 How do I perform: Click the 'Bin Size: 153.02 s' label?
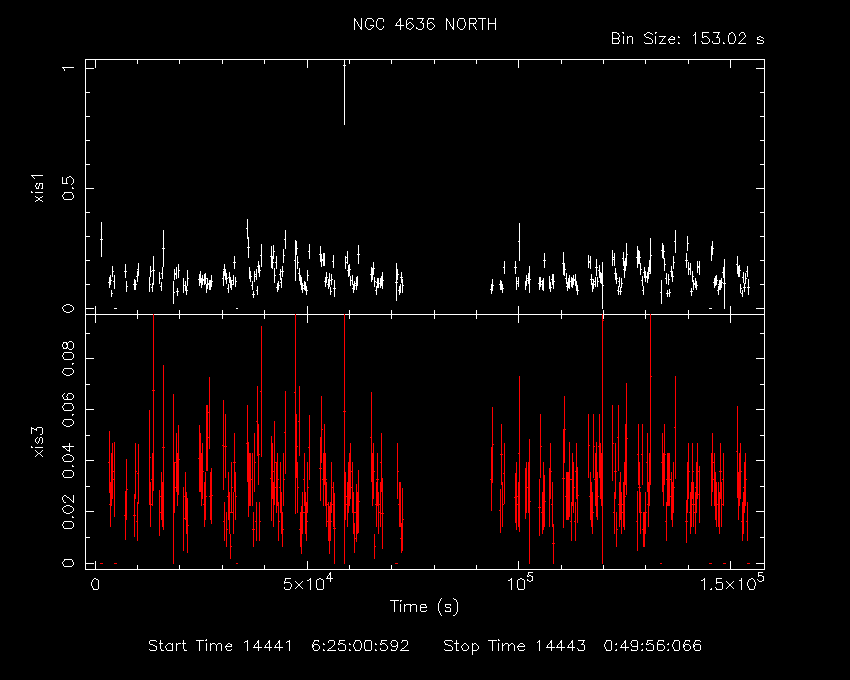(x=687, y=39)
